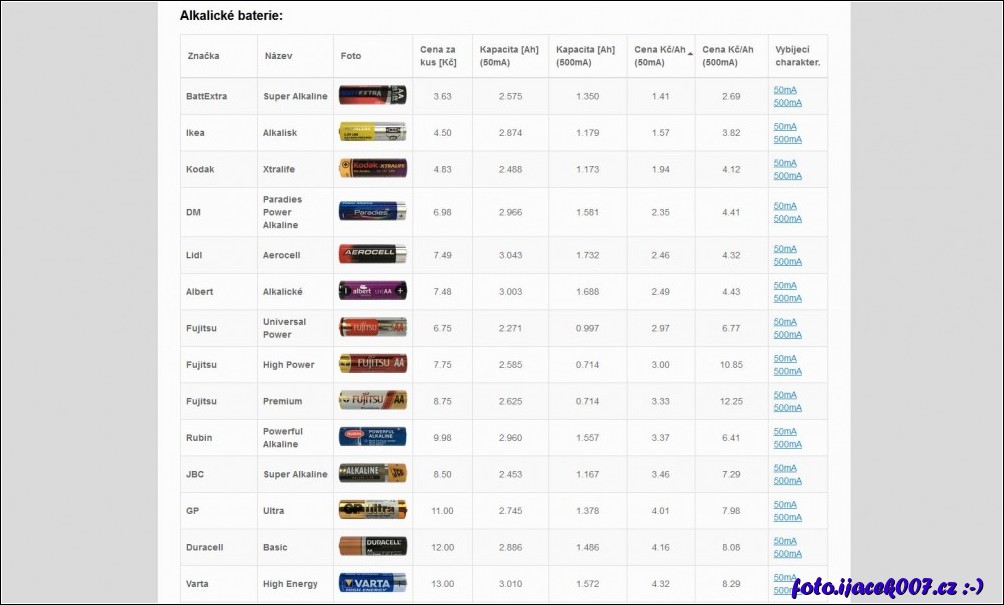Open the Kodak Xtralife battery picture
The image size is (1004, 605).
372,169
